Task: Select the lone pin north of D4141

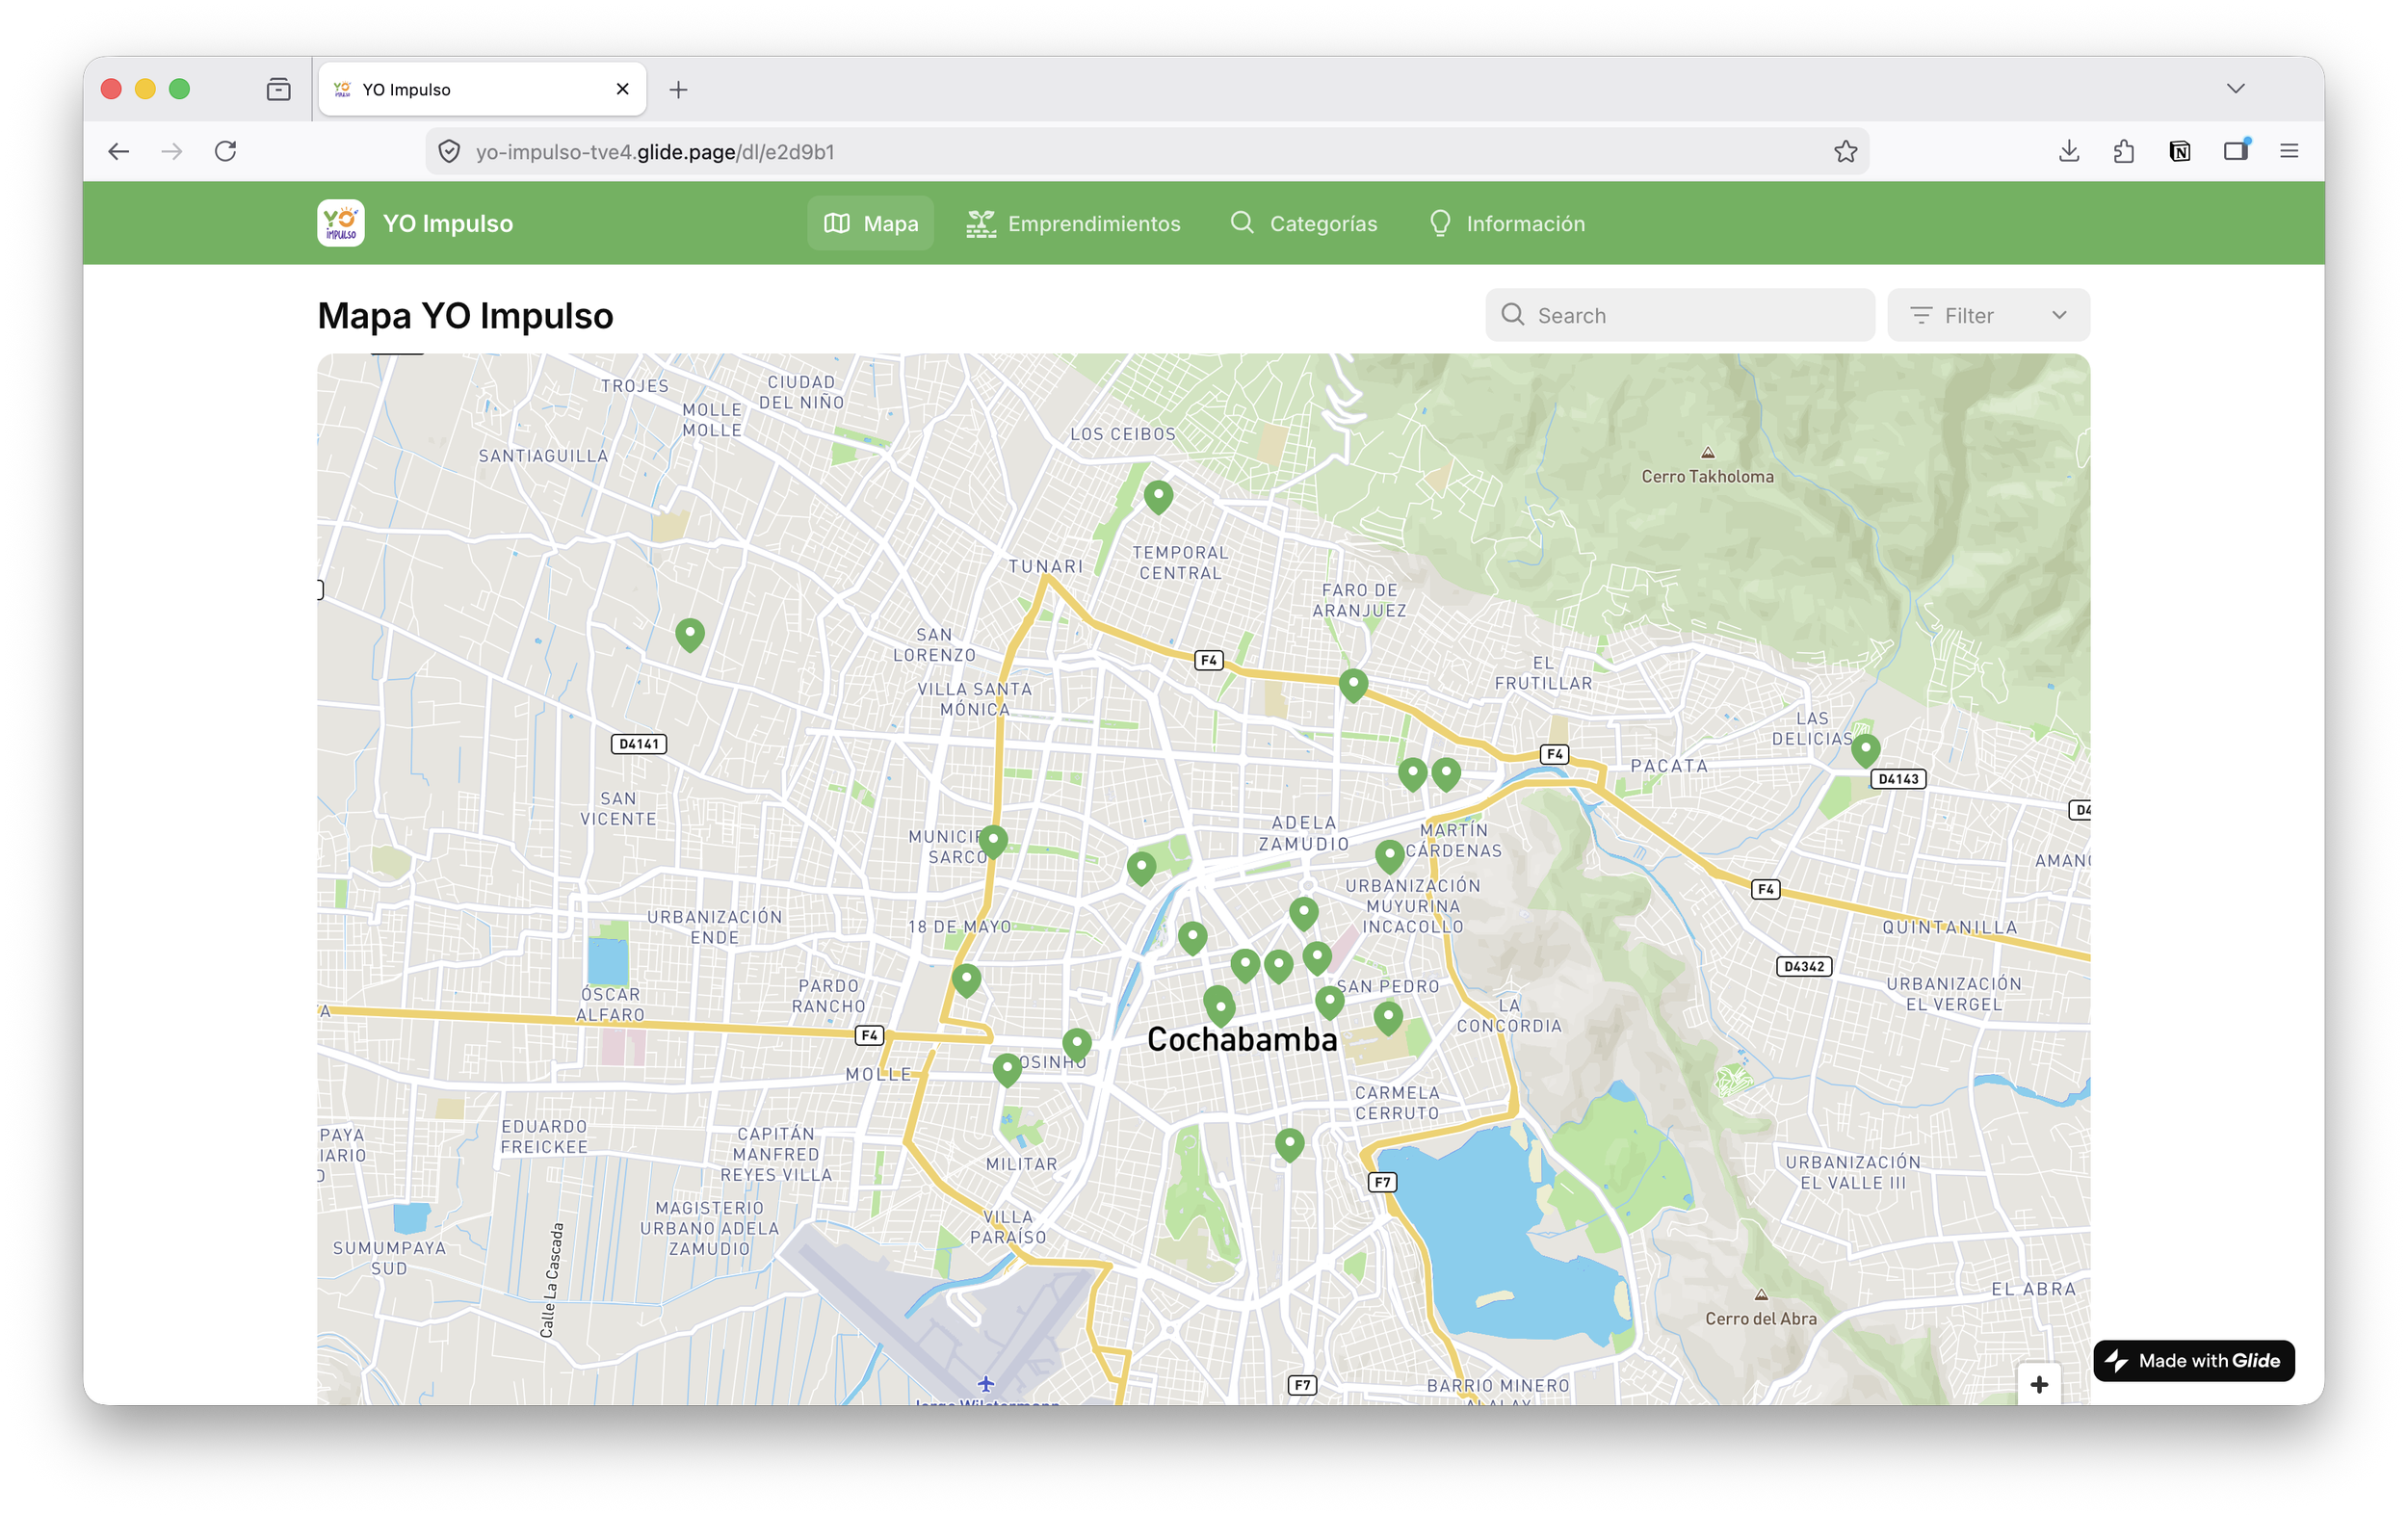Action: (690, 634)
